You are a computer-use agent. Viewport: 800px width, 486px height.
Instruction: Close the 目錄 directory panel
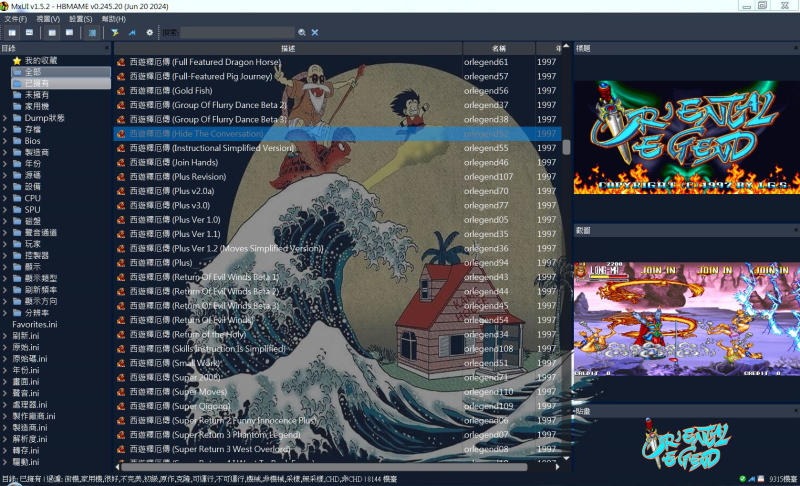[107, 48]
